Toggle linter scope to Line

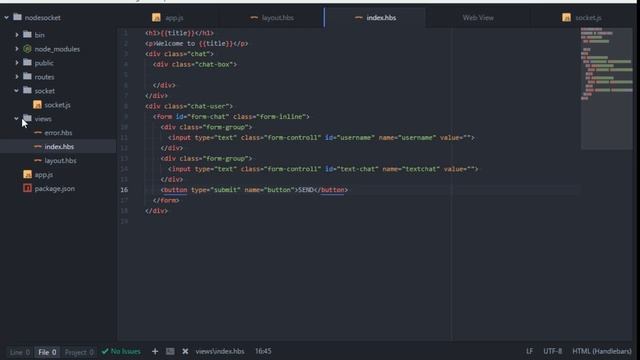[20, 352]
